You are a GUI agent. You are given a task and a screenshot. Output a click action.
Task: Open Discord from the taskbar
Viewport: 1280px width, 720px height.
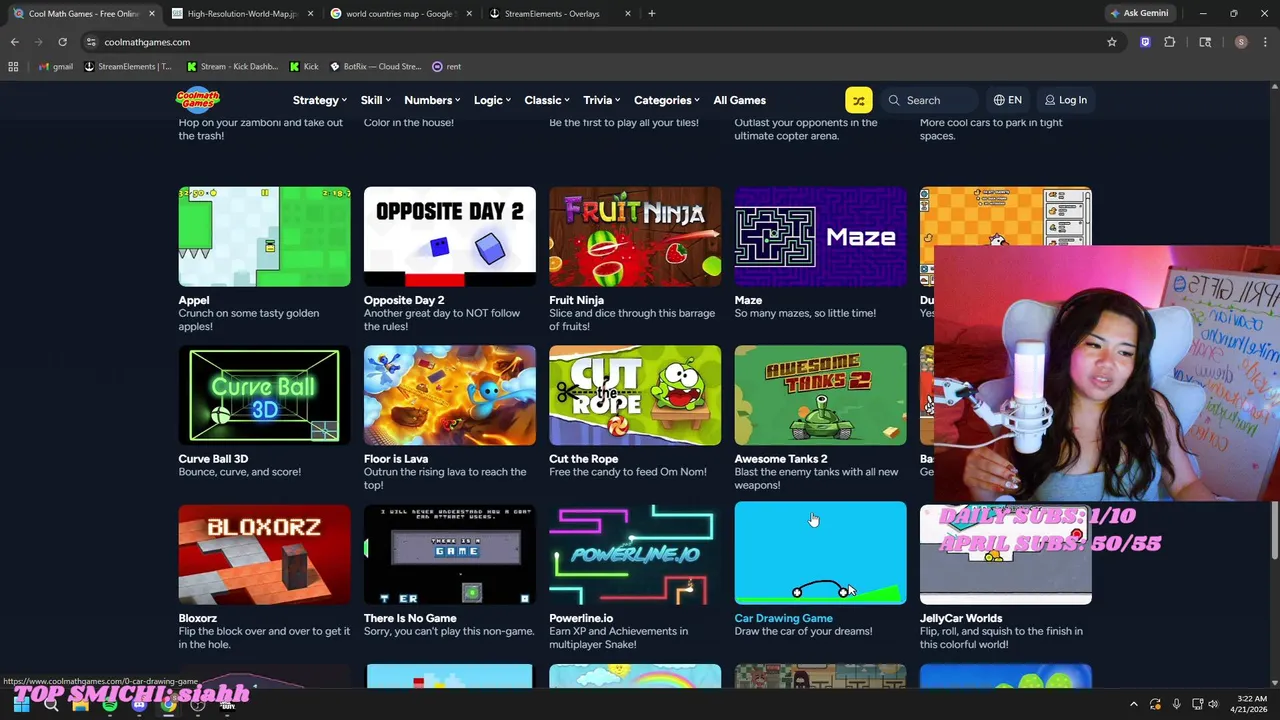(x=139, y=704)
